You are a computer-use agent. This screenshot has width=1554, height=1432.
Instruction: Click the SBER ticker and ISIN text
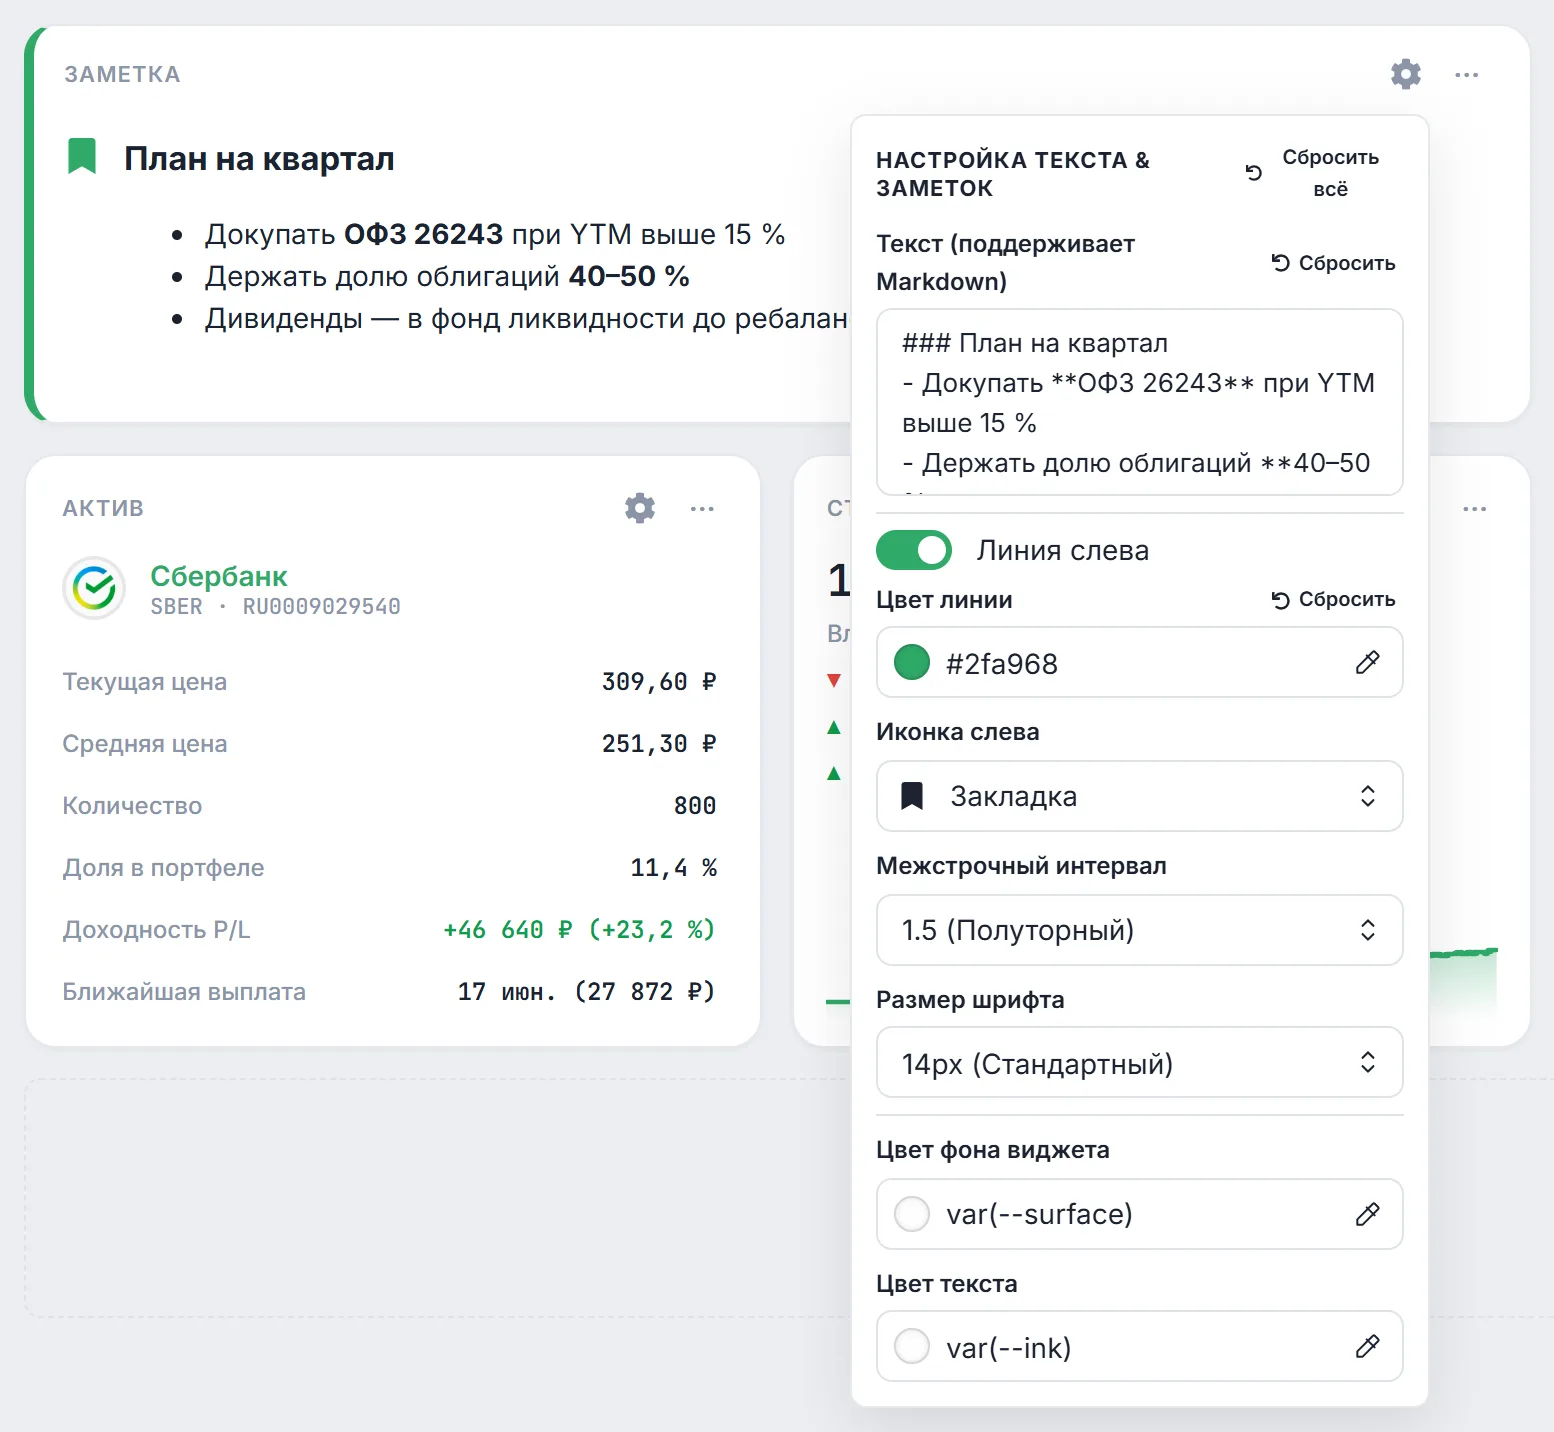[276, 607]
